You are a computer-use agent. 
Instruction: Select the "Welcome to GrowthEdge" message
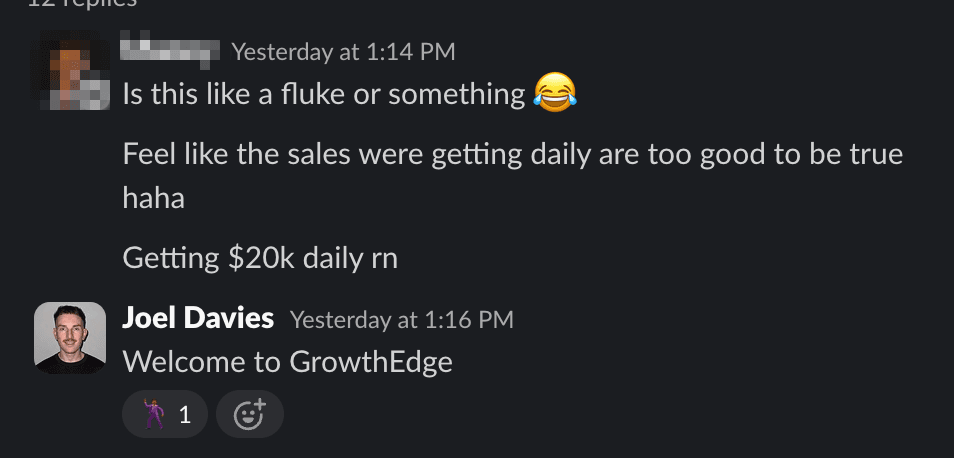287,361
